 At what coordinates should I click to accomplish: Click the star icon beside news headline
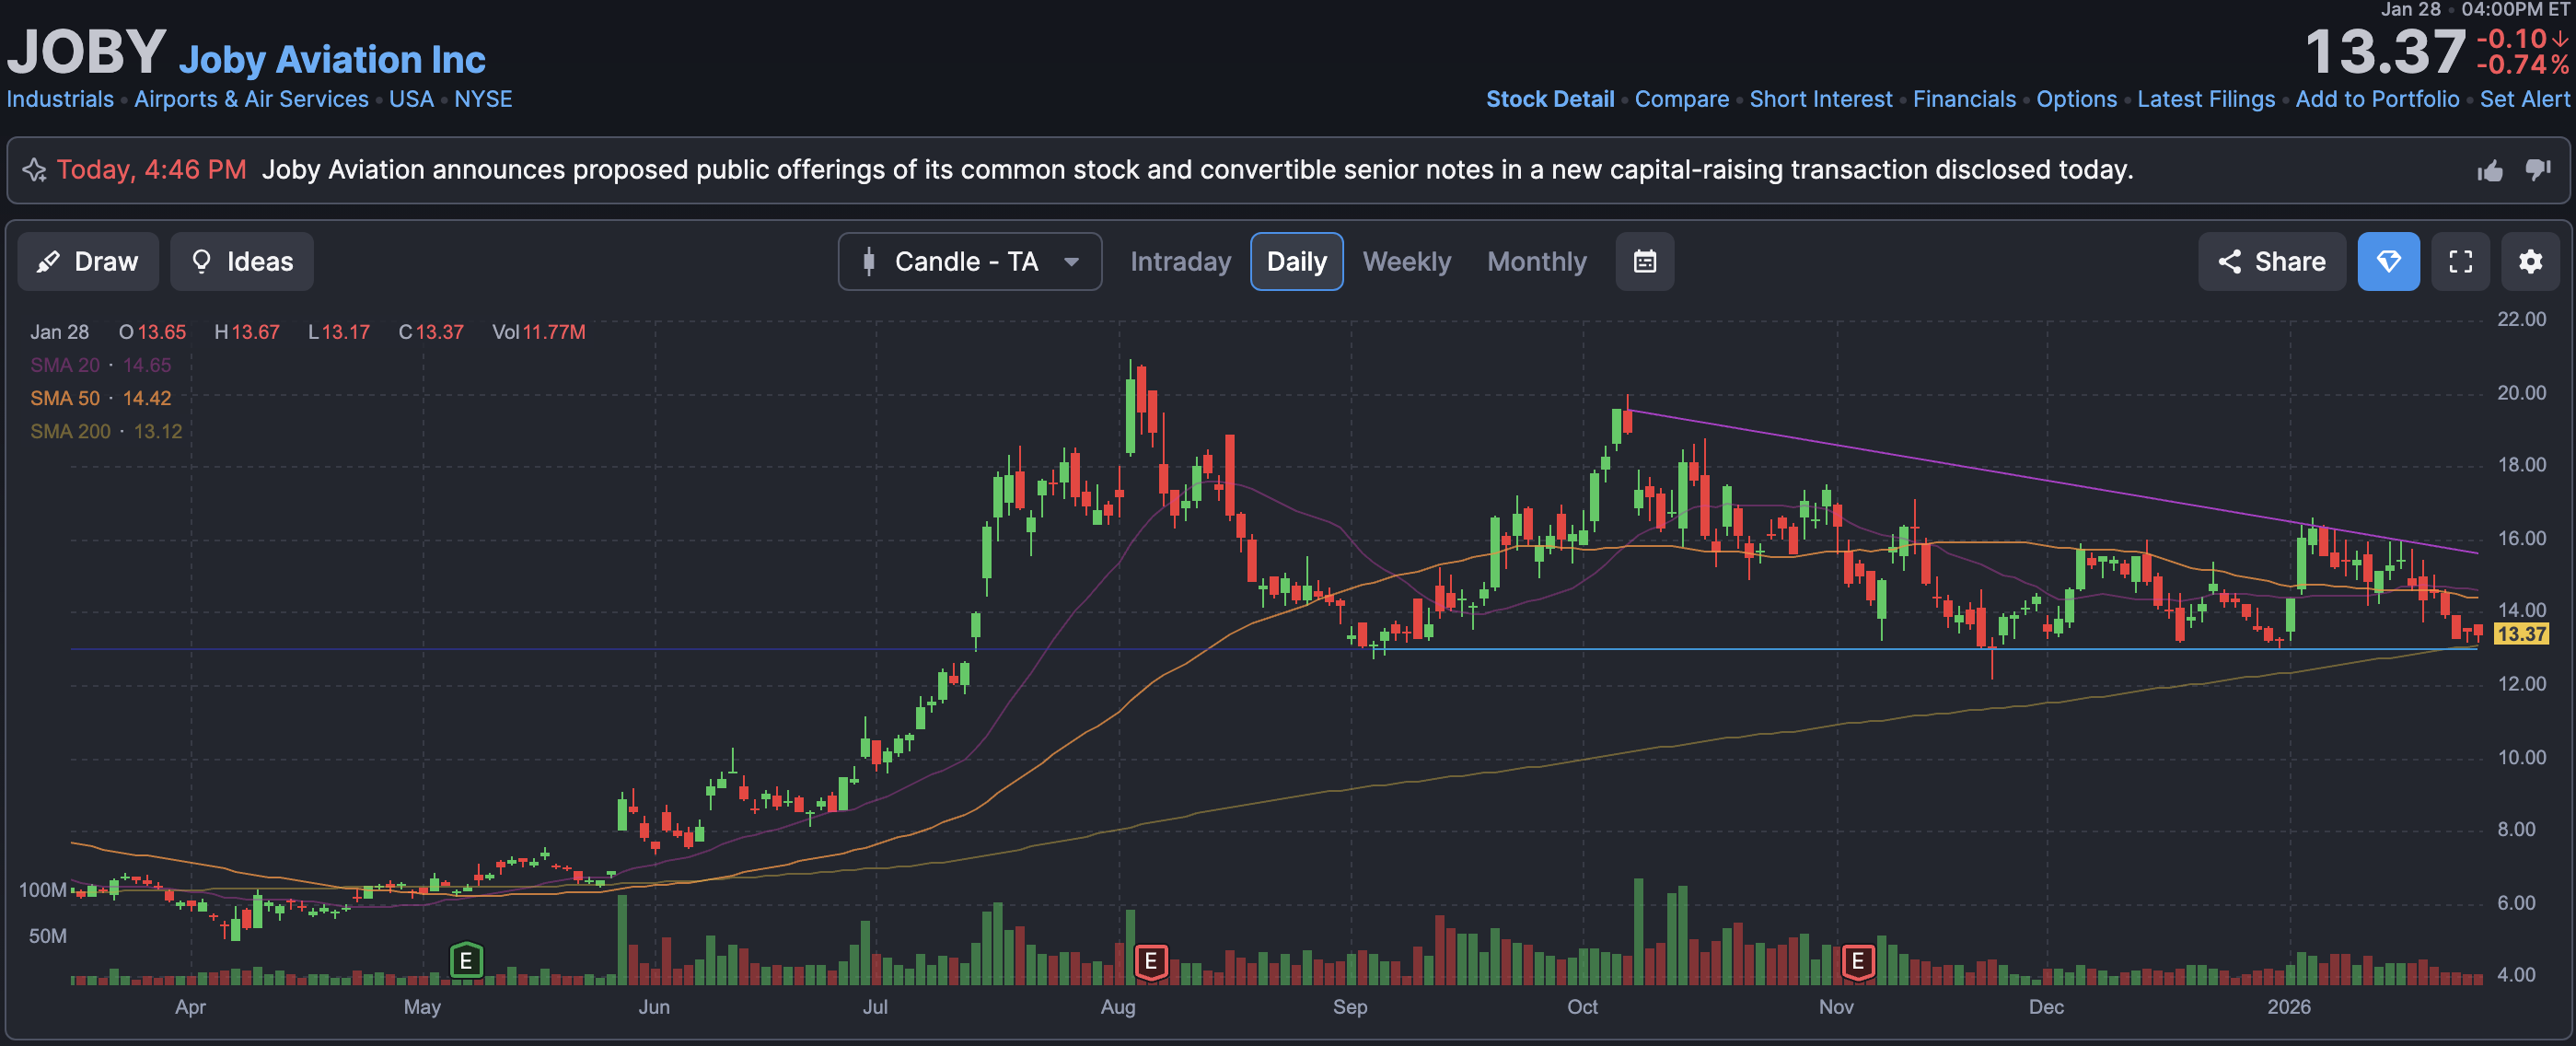tap(35, 170)
